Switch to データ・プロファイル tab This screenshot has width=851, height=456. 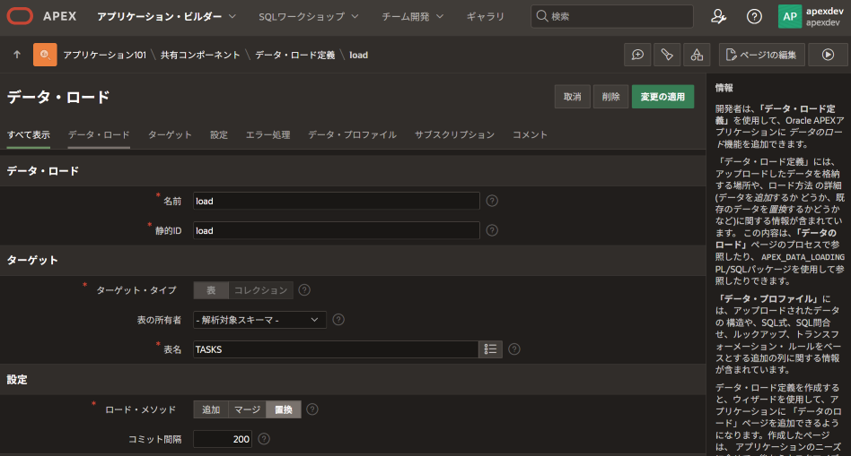click(352, 135)
